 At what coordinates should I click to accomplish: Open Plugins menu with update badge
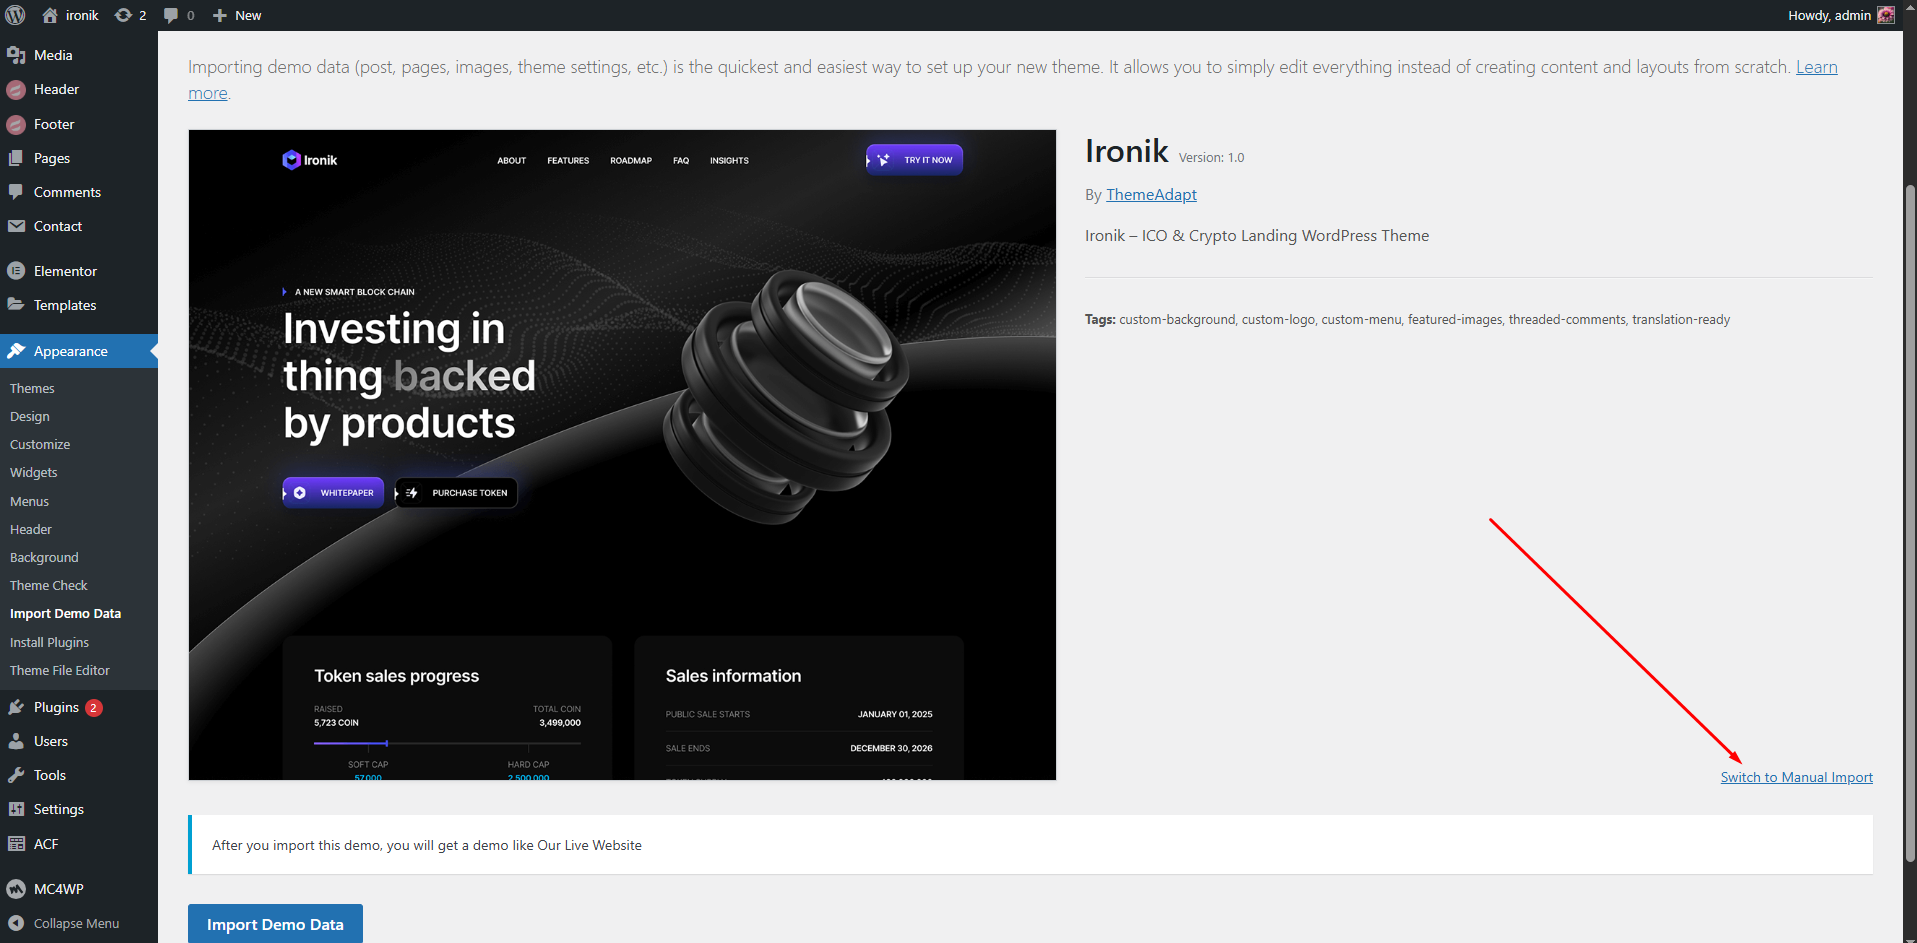pyautogui.click(x=56, y=707)
